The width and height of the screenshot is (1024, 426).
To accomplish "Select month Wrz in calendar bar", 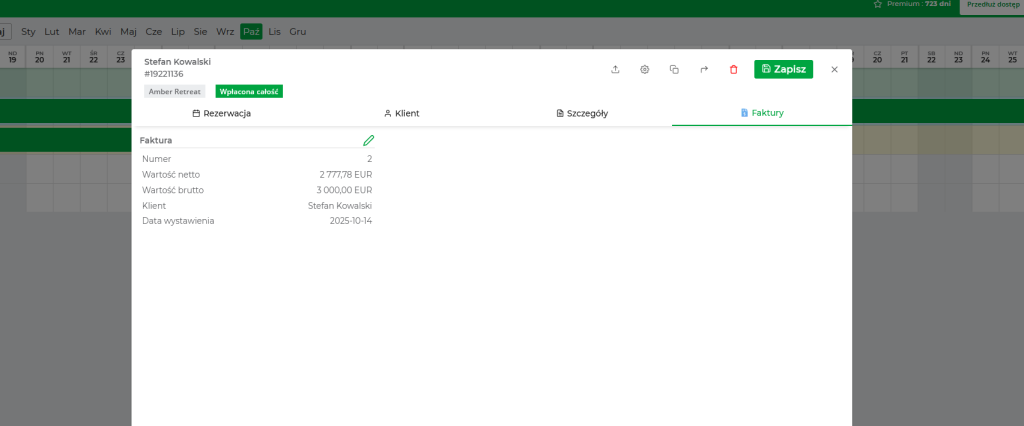I will [x=225, y=32].
